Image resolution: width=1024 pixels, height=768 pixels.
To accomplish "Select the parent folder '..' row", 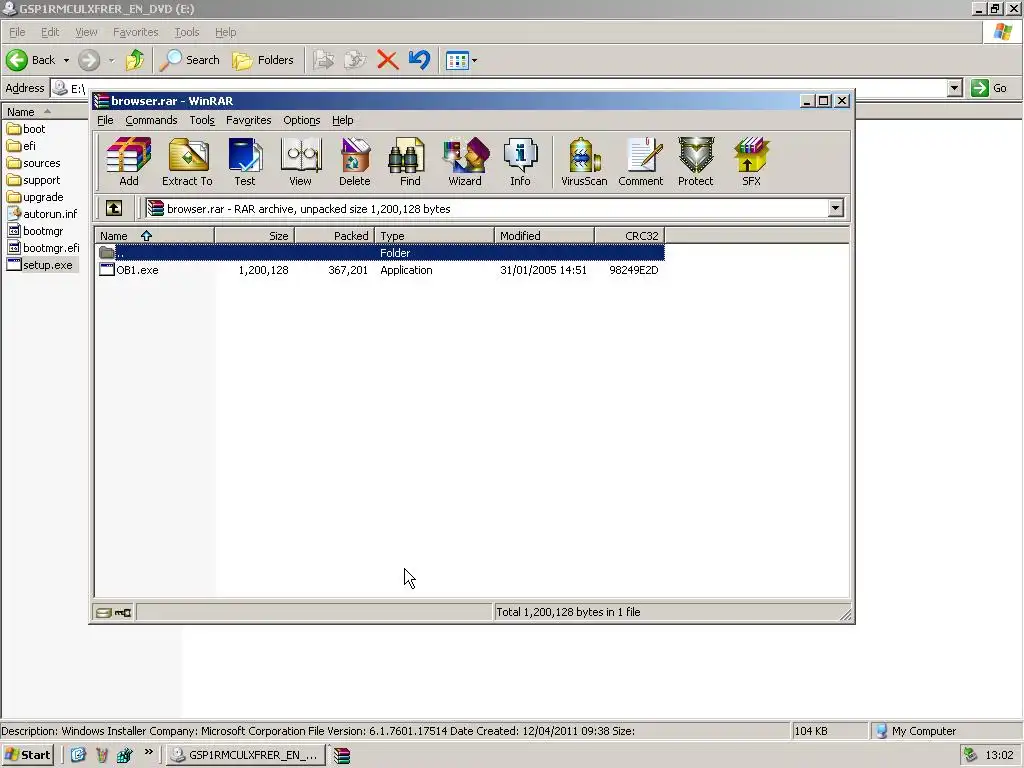I will (x=380, y=253).
